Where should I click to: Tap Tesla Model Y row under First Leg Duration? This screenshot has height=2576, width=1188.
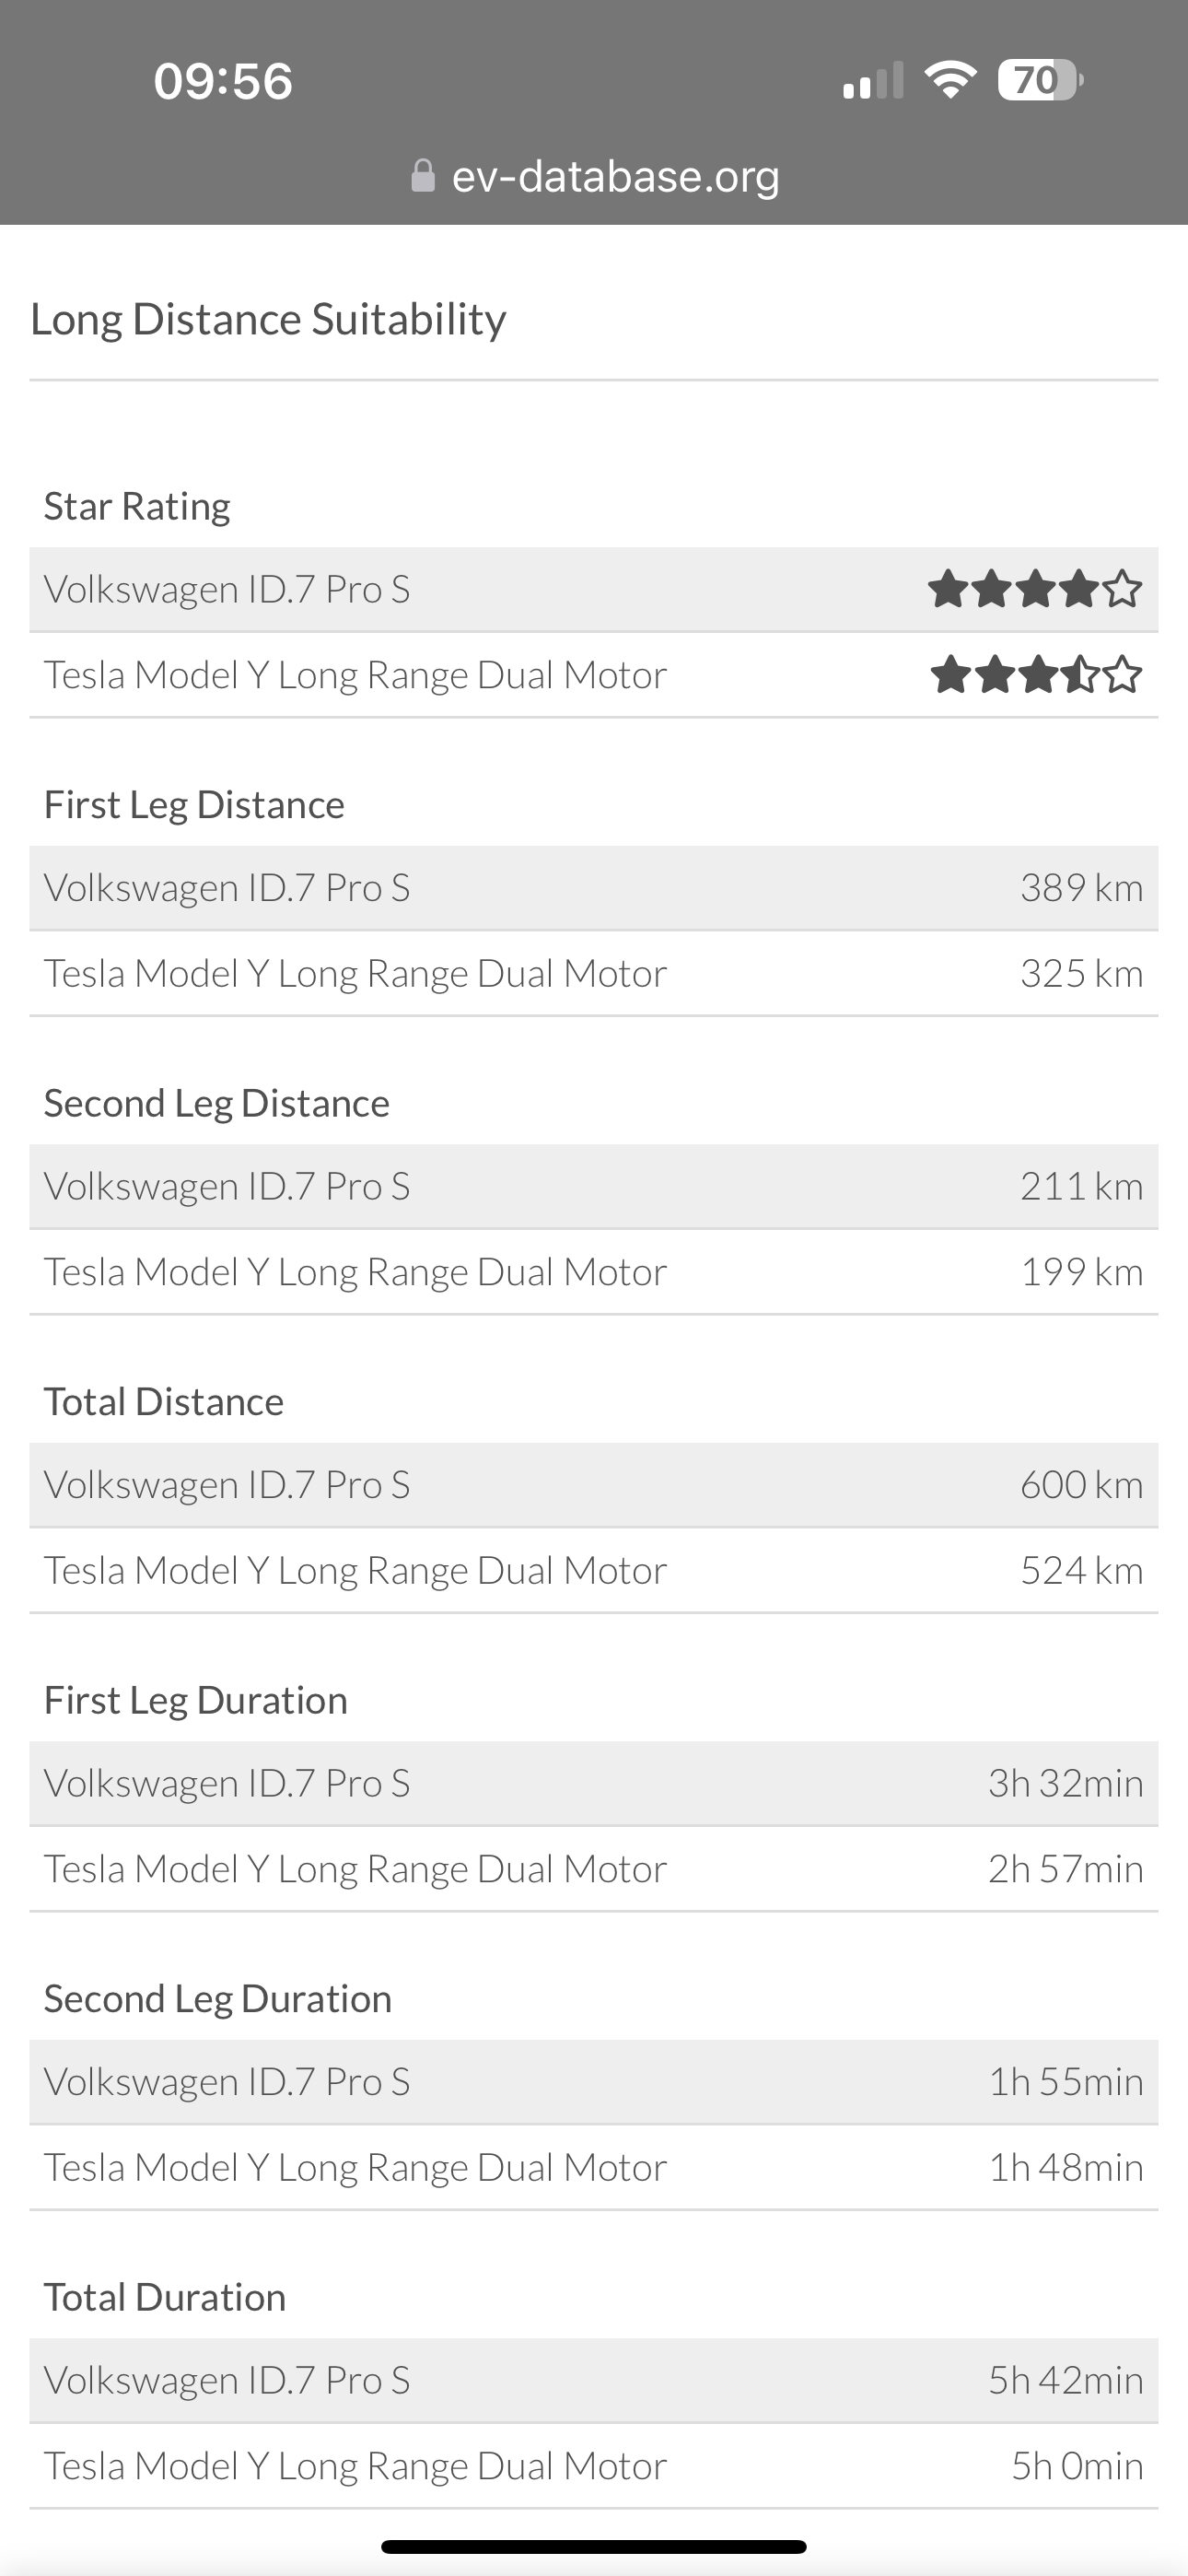point(355,1869)
